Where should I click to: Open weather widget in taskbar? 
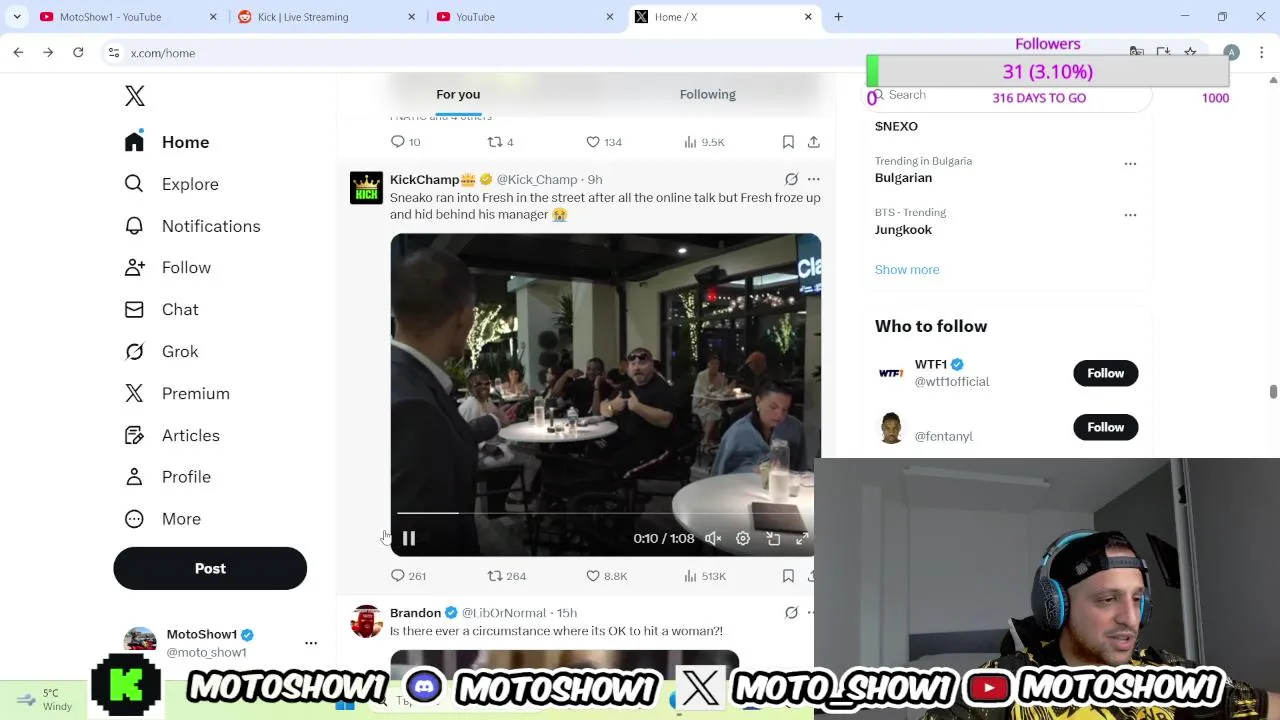[44, 700]
